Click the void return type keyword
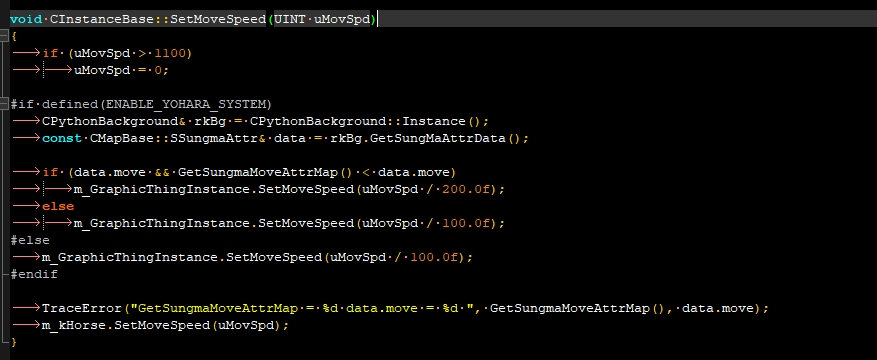Image resolution: width=877 pixels, height=360 pixels. click(x=26, y=19)
